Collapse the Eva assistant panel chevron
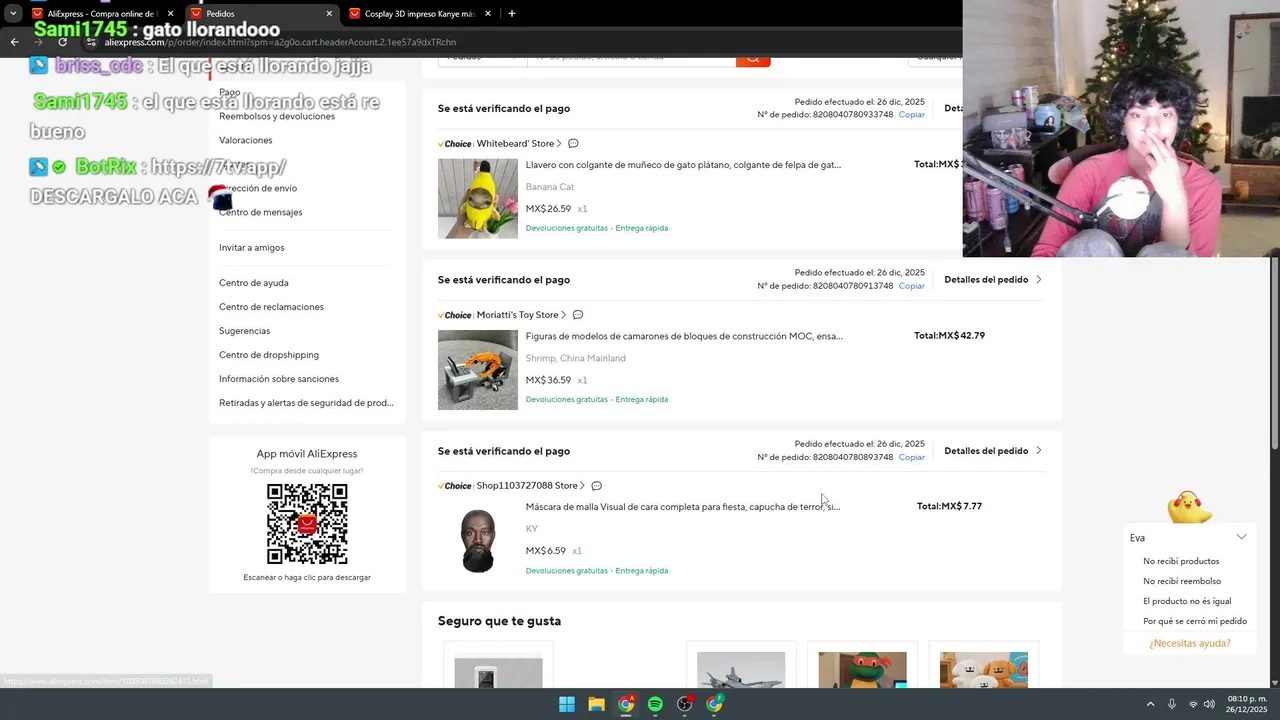Image resolution: width=1280 pixels, height=720 pixels. coord(1241,537)
